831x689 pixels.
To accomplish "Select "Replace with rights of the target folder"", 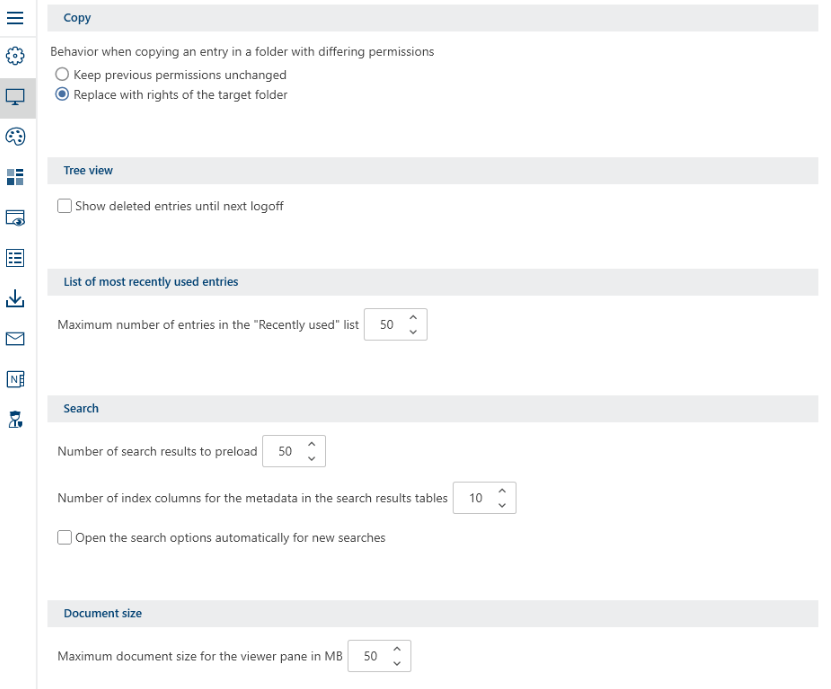I will [x=63, y=95].
